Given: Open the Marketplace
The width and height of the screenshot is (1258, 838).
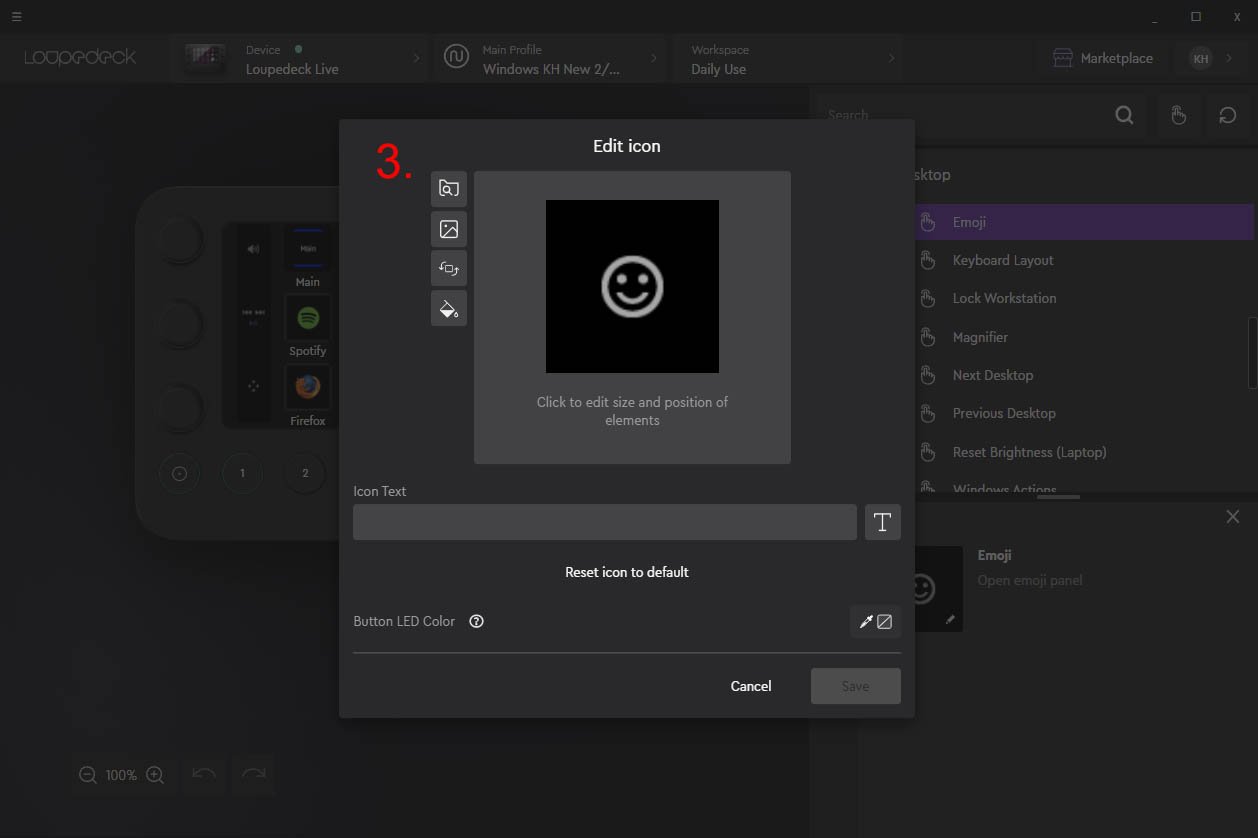Looking at the screenshot, I should pyautogui.click(x=1103, y=58).
